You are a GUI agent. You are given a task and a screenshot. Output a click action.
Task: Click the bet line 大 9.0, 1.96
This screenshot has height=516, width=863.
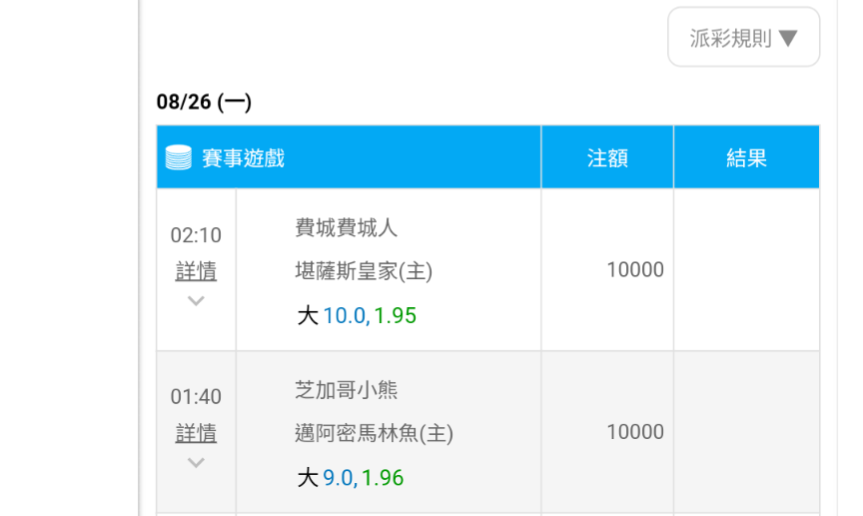click(350, 477)
